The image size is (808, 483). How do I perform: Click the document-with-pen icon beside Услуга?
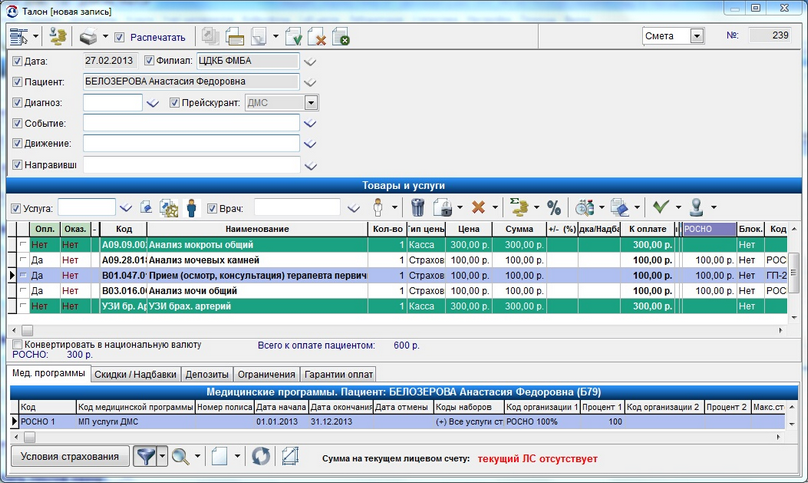tap(146, 208)
